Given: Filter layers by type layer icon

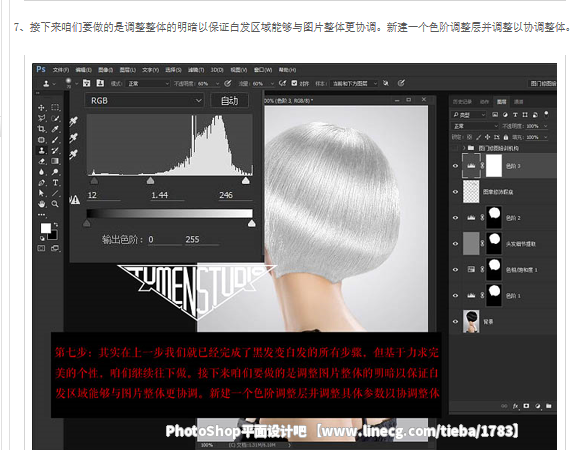Looking at the screenshot, I should (515, 115).
